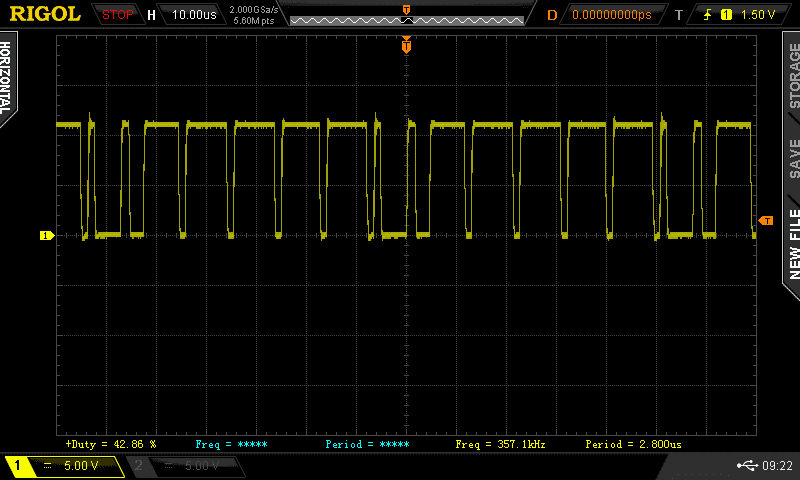Select the 1.50 V trigger level readout

(x=759, y=15)
